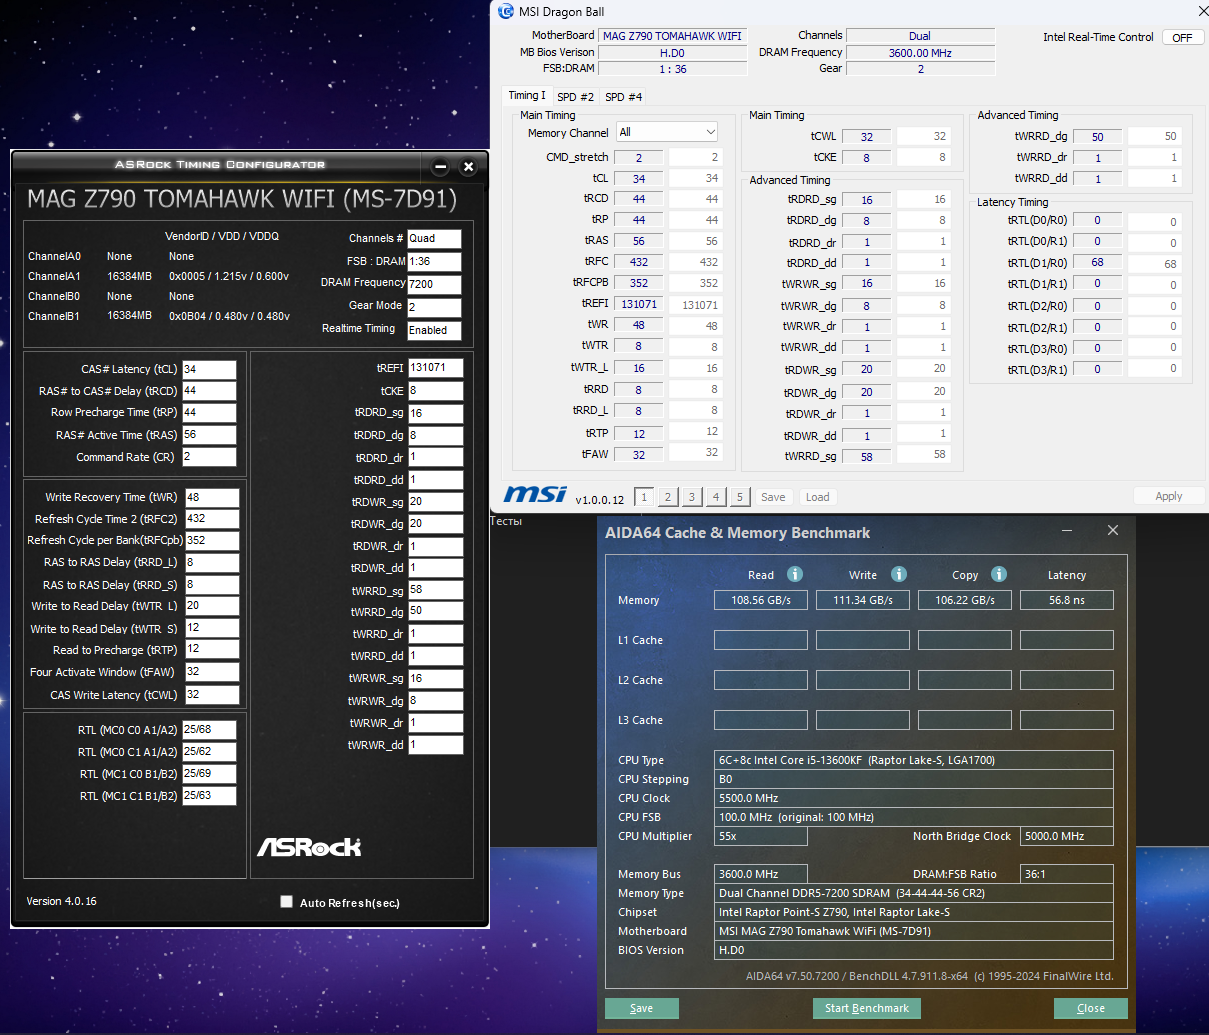Click the Read info icon in AIDA64

pos(795,574)
